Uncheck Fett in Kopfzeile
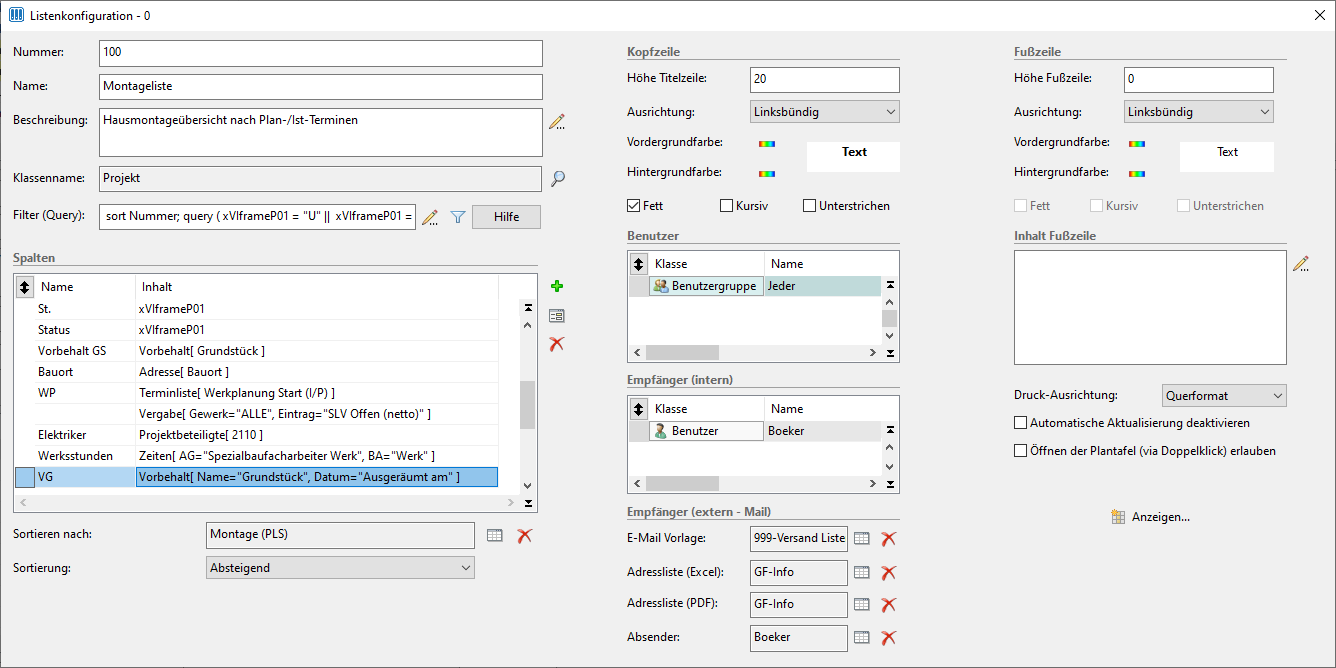Image resolution: width=1336 pixels, height=668 pixels. point(633,206)
